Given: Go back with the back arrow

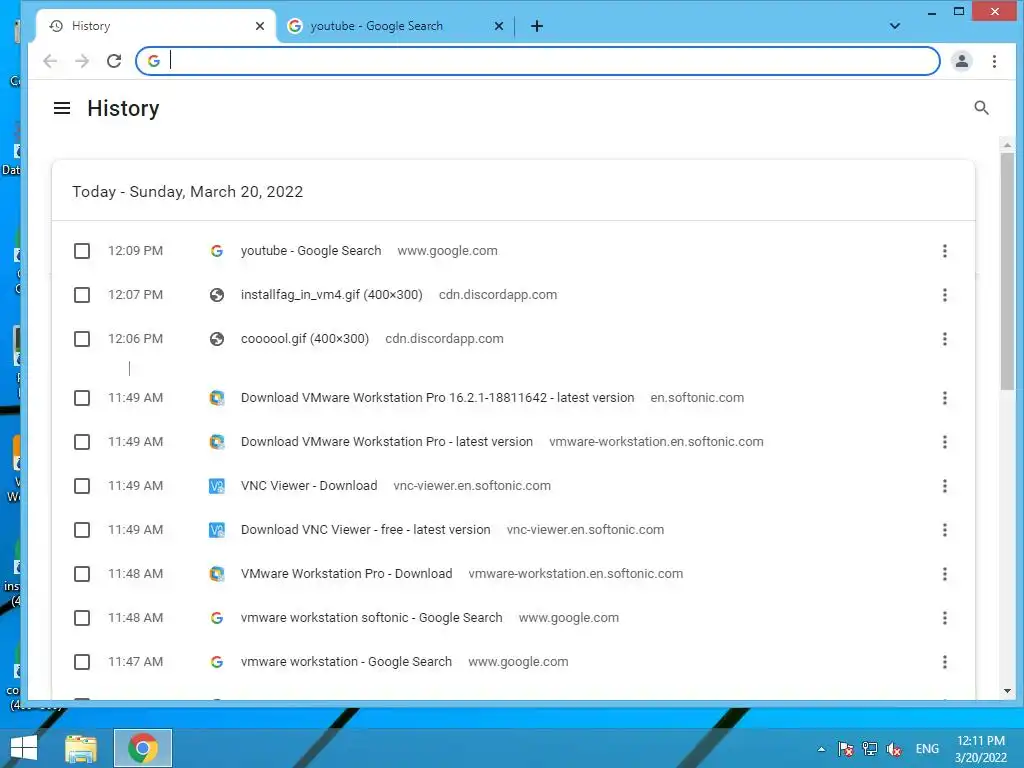Looking at the screenshot, I should click(50, 61).
